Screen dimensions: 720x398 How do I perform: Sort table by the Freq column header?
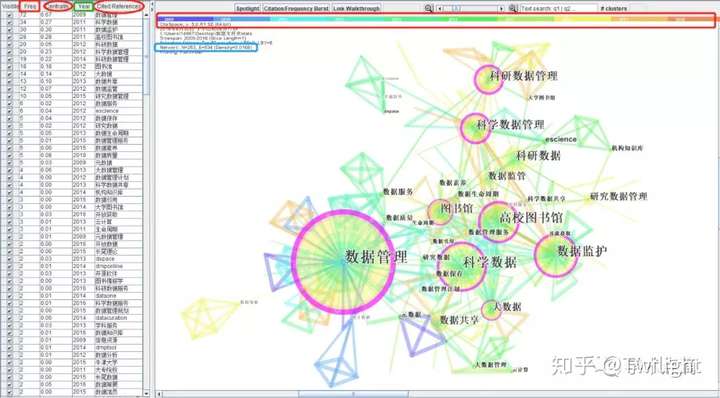(x=30, y=6)
